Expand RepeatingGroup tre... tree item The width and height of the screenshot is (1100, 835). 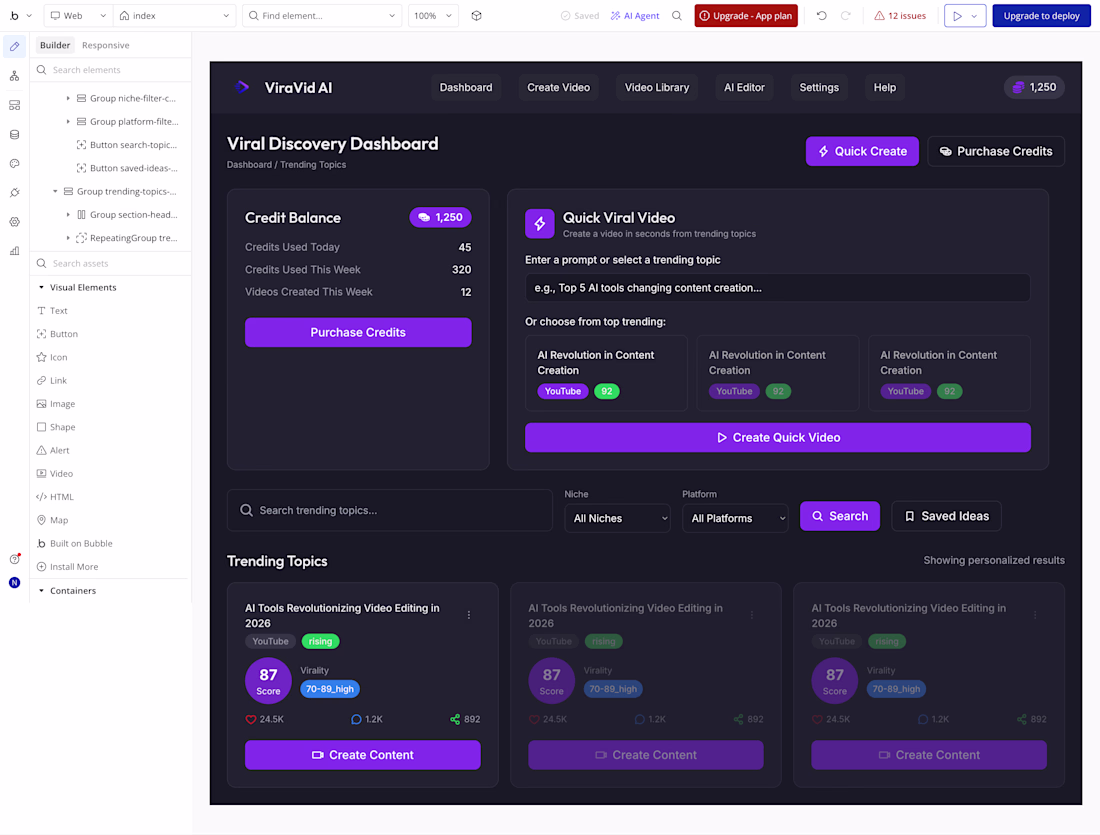[68, 238]
